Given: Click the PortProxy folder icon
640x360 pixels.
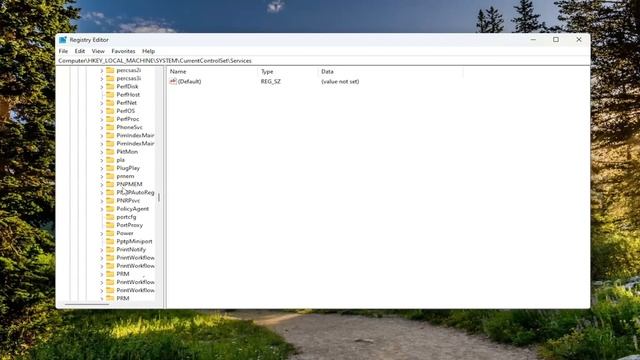Looking at the screenshot, I should (x=110, y=225).
